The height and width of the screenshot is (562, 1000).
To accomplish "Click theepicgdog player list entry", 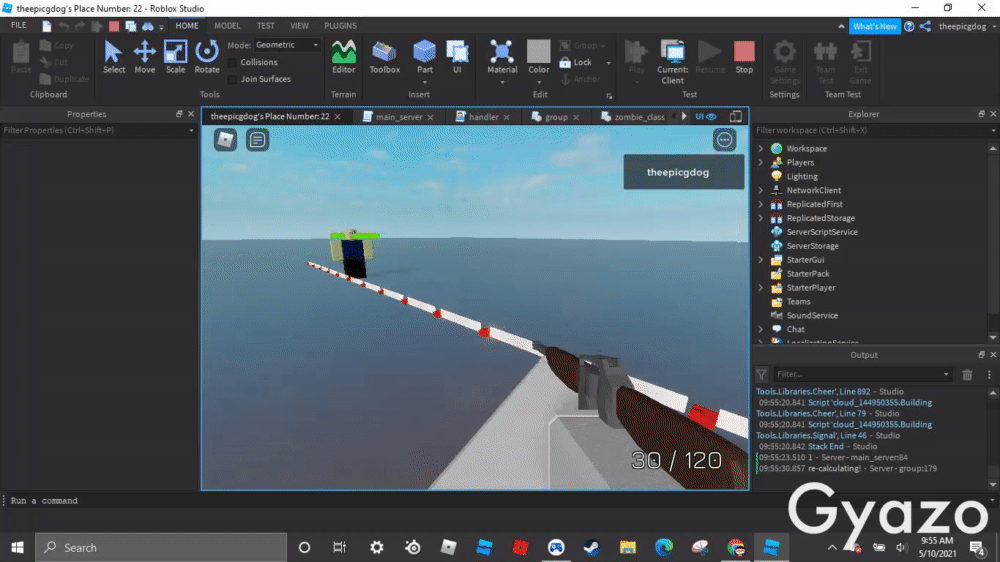I will point(684,172).
